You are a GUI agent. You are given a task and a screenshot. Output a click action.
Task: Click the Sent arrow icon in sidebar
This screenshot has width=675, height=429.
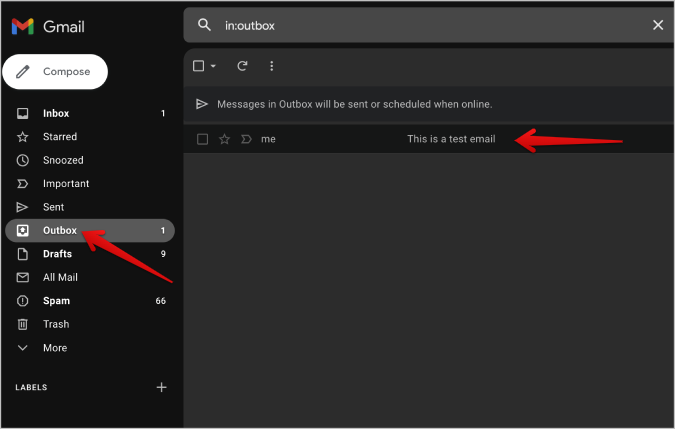tap(22, 207)
